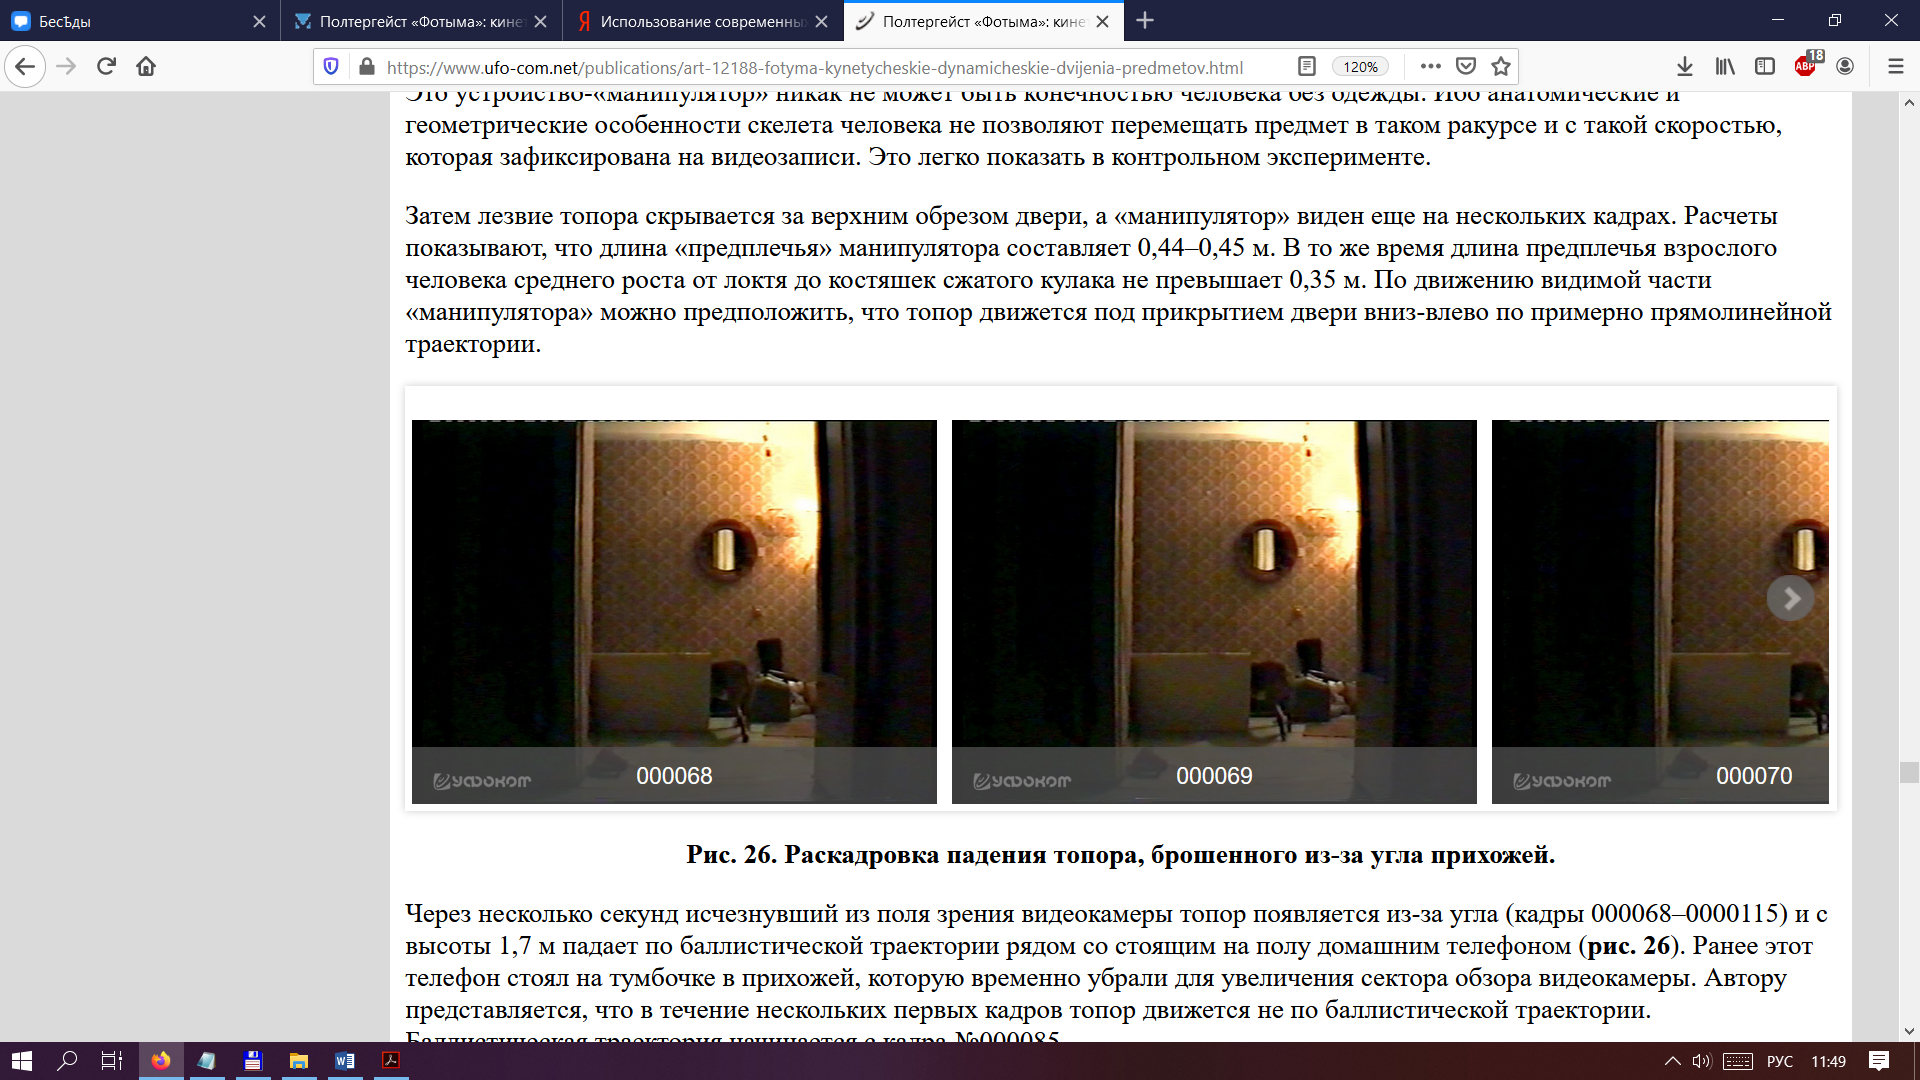Click the Firefox reload page button

pyautogui.click(x=106, y=66)
